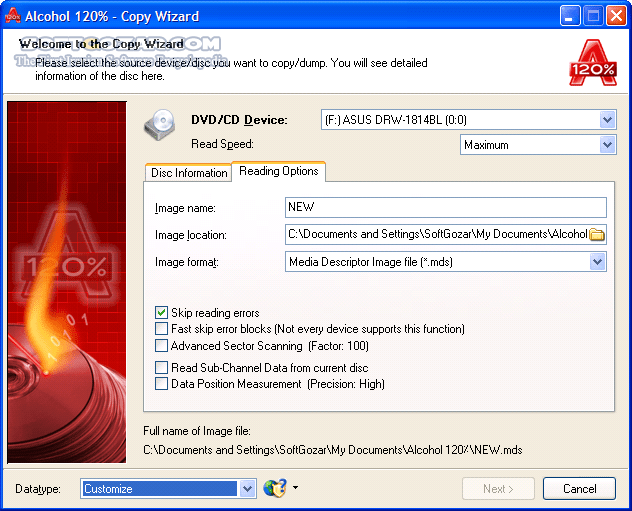This screenshot has height=511, width=632.
Task: Click the Image name text field
Action: click(446, 207)
